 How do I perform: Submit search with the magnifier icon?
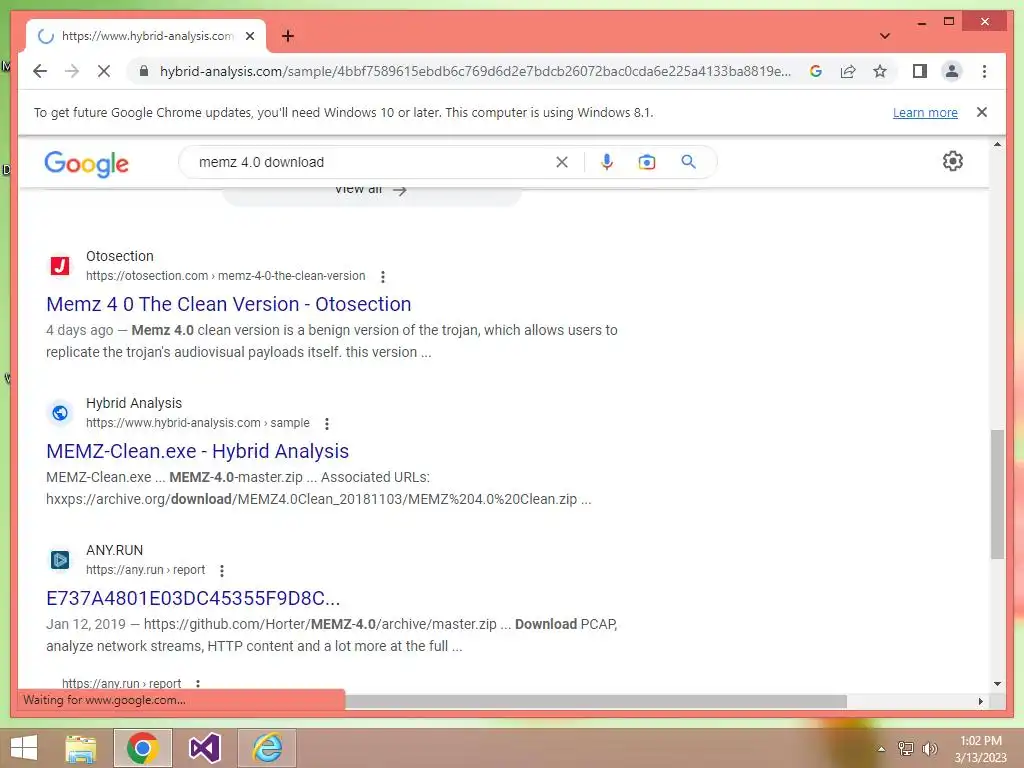point(688,162)
